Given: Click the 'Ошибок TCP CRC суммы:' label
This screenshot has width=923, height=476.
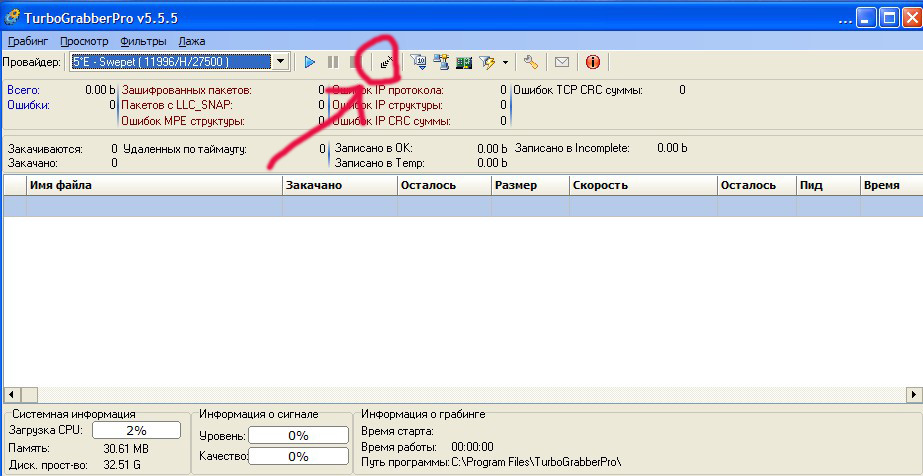Looking at the screenshot, I should [x=578, y=90].
